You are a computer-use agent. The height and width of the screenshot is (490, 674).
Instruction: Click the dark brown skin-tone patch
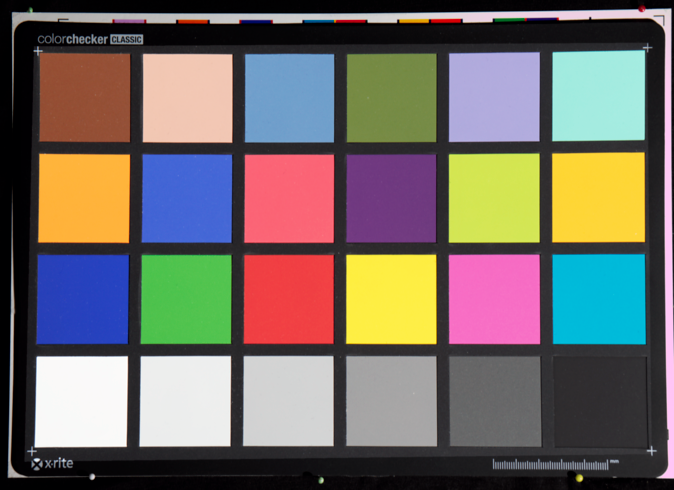85,98
